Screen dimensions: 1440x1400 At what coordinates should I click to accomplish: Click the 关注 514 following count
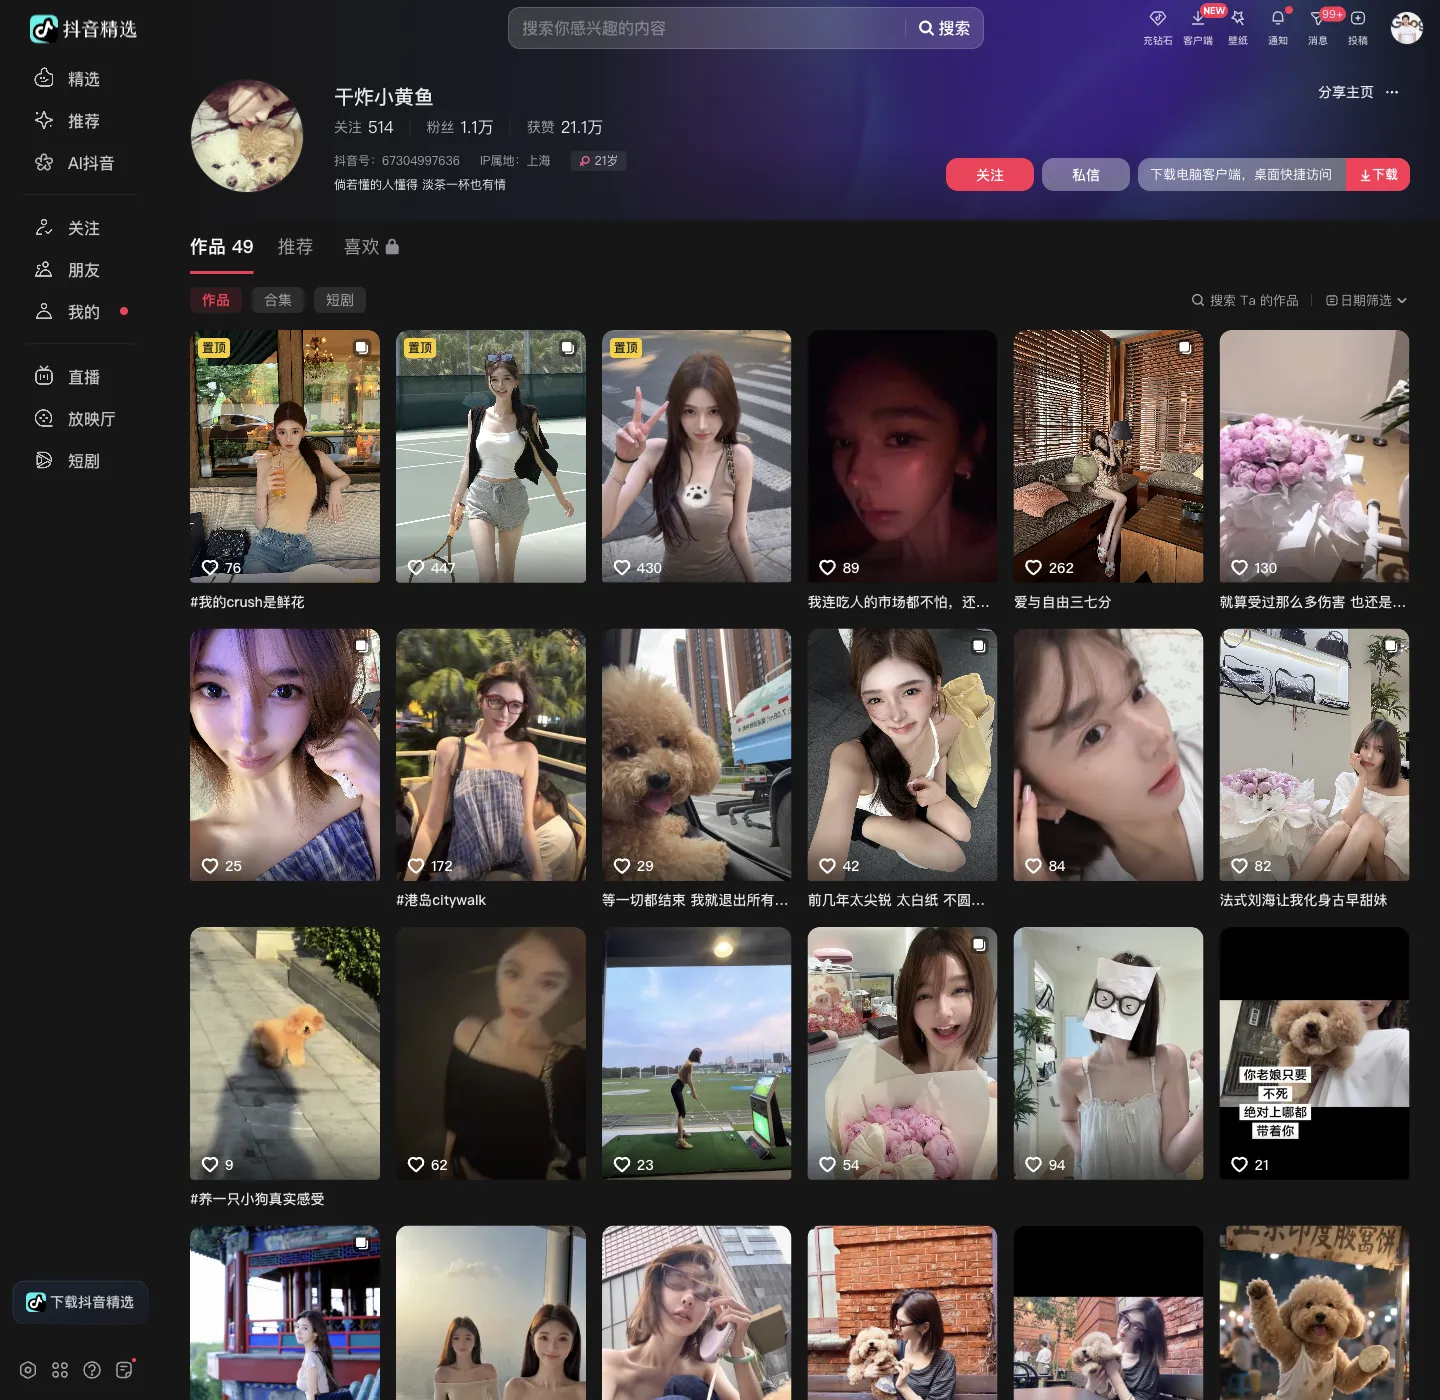tap(364, 127)
